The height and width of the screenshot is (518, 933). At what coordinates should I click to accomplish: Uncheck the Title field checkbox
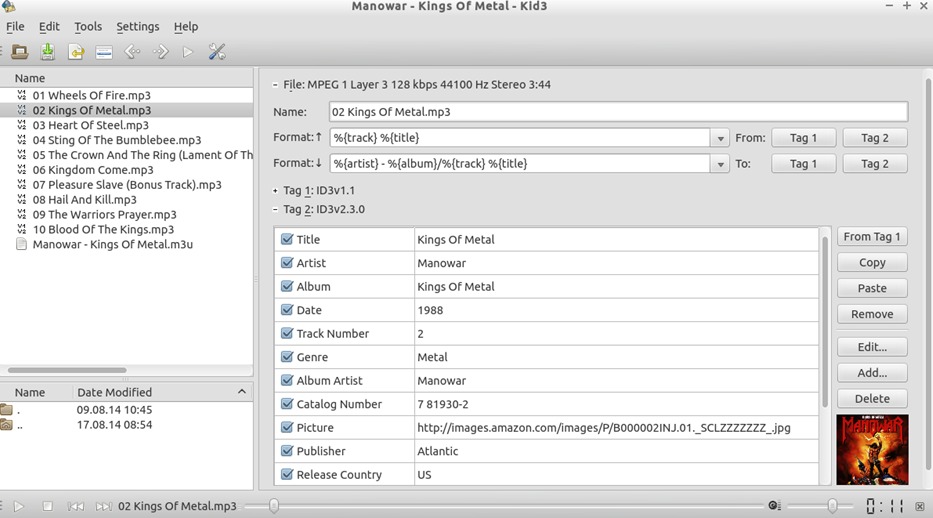(287, 239)
